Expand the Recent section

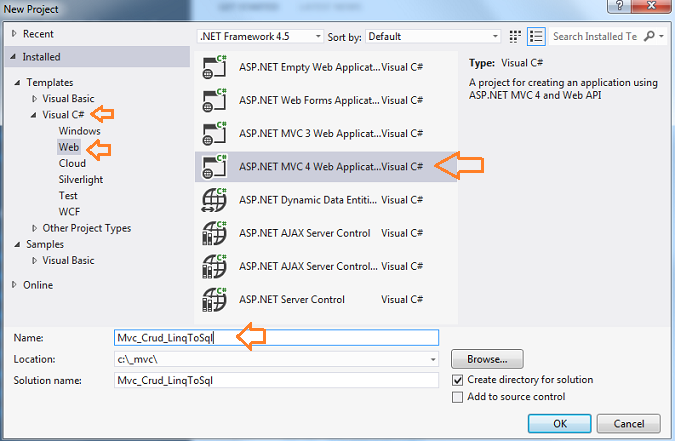point(14,34)
